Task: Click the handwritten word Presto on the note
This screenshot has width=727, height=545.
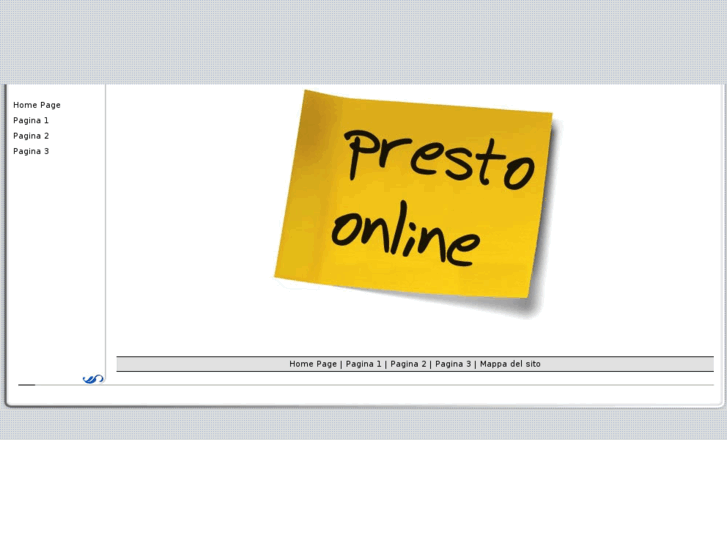Action: click(x=438, y=160)
